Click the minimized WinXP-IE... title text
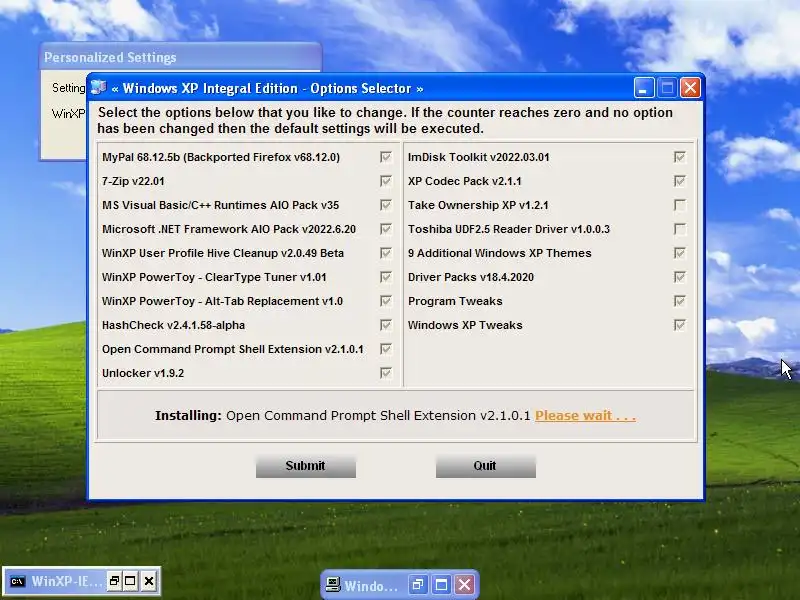This screenshot has height=600, width=800. (x=67, y=581)
